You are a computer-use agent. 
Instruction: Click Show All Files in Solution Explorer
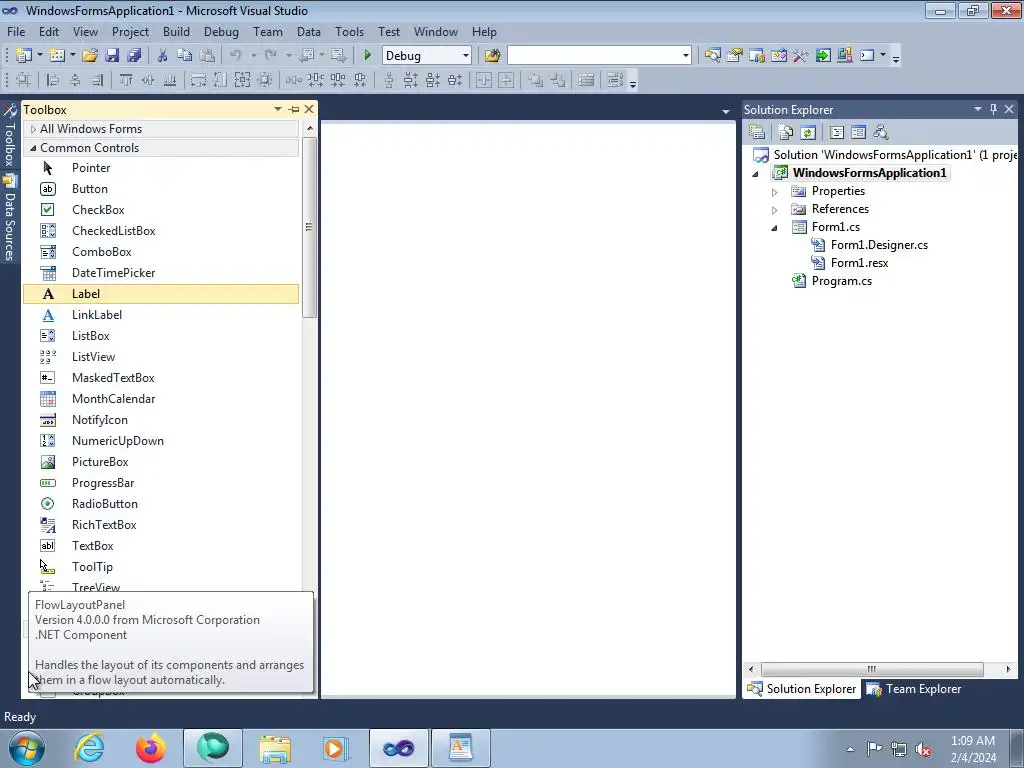coord(786,133)
